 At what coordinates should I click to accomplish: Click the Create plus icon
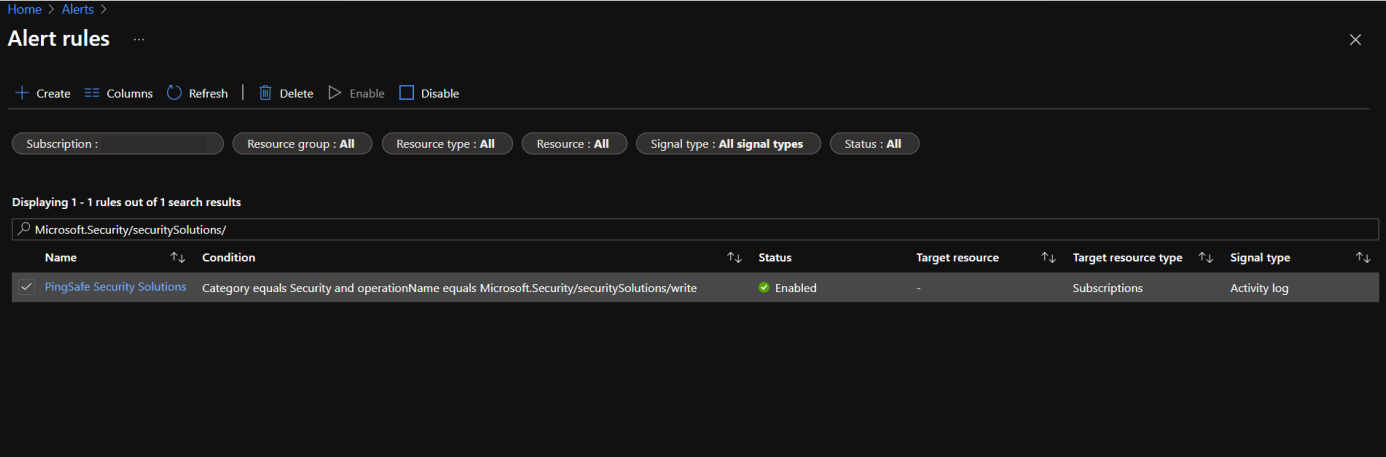[22, 93]
